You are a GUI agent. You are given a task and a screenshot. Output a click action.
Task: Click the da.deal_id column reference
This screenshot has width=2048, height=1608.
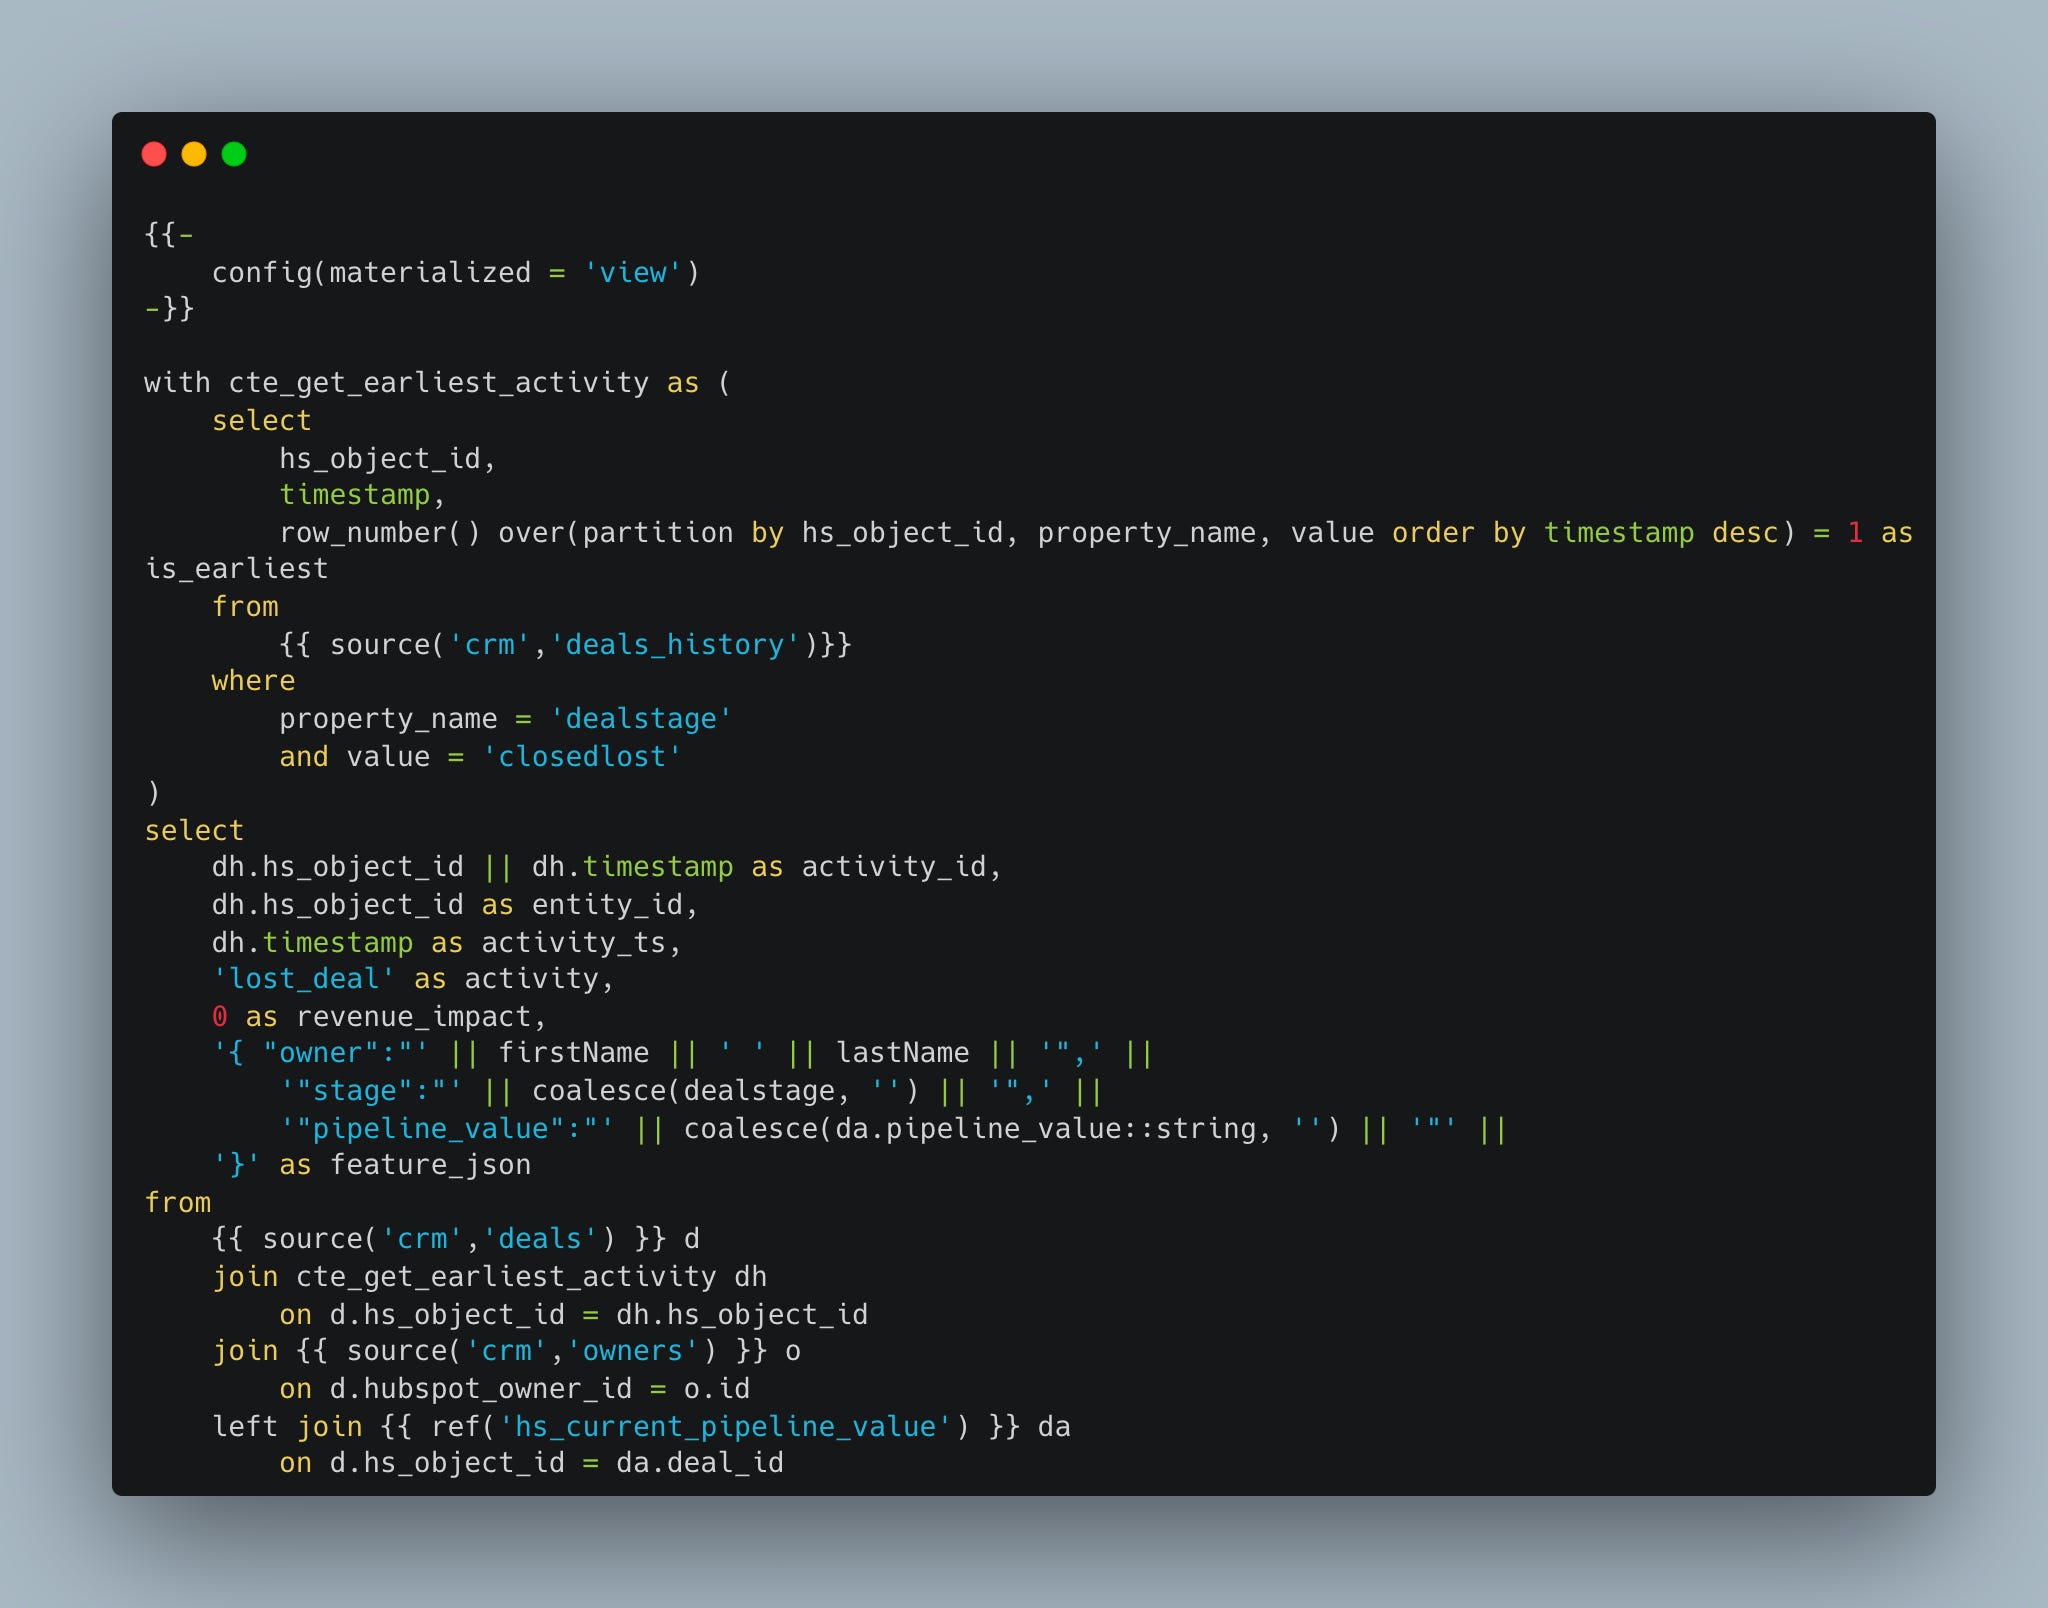click(x=700, y=1462)
